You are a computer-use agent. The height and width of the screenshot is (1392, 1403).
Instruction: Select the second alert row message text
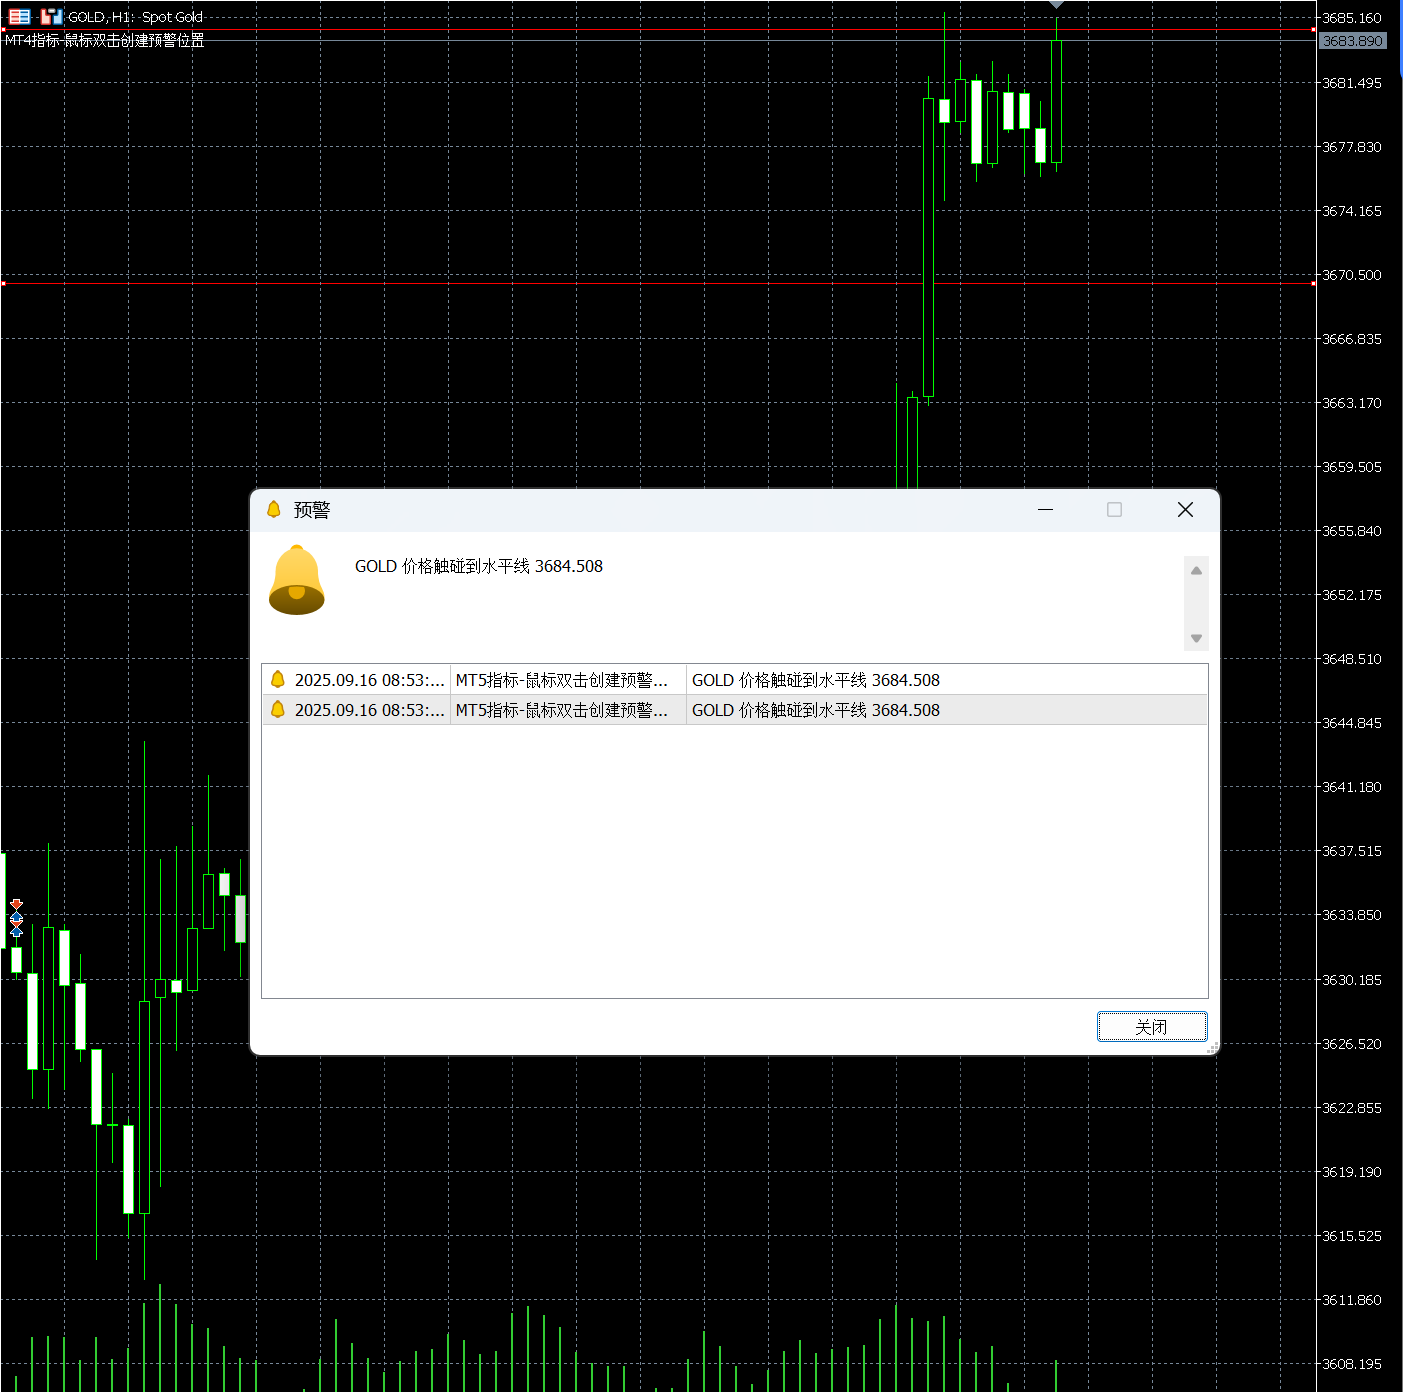(x=815, y=710)
